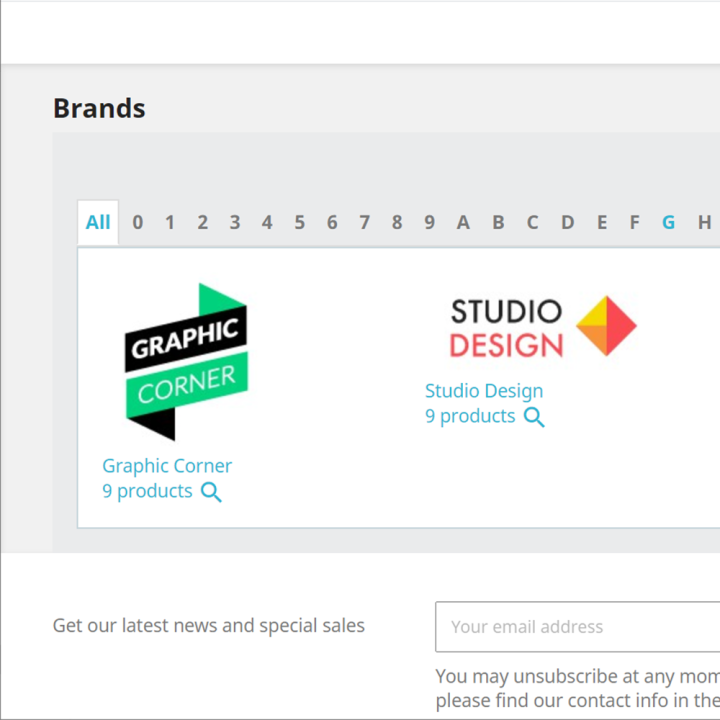
Task: Open the Studio Design logo image
Action: pos(543,326)
